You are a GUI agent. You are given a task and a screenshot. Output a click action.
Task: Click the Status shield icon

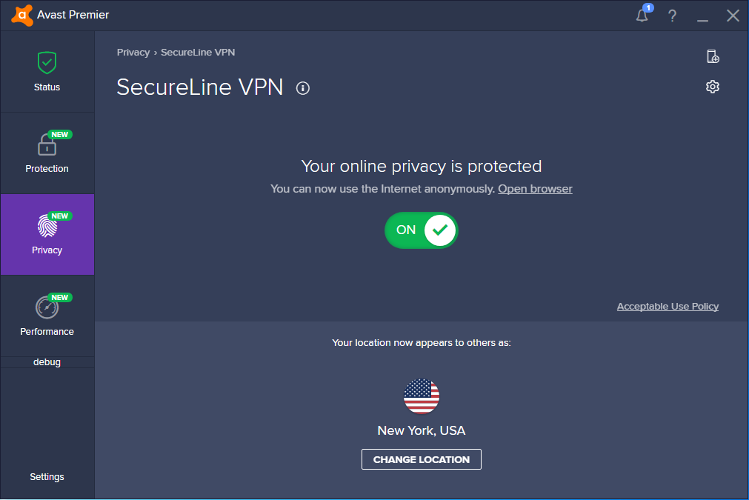(x=47, y=62)
